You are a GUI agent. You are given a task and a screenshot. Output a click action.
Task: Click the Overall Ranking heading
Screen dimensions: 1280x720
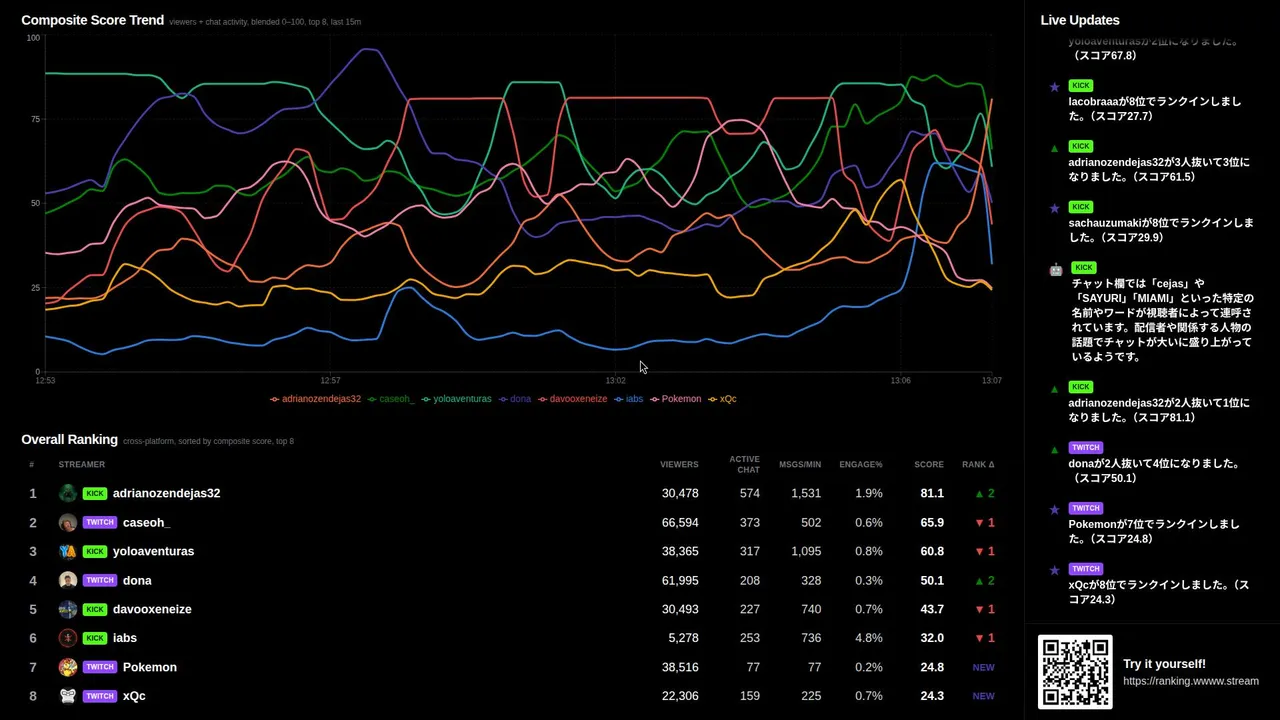(x=70, y=439)
